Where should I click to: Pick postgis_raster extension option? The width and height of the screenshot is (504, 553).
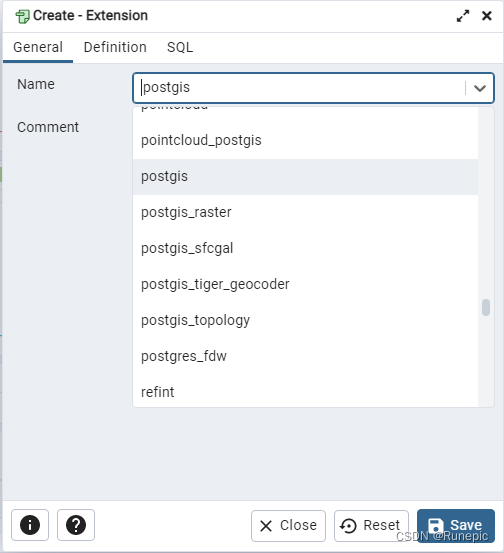305,213
